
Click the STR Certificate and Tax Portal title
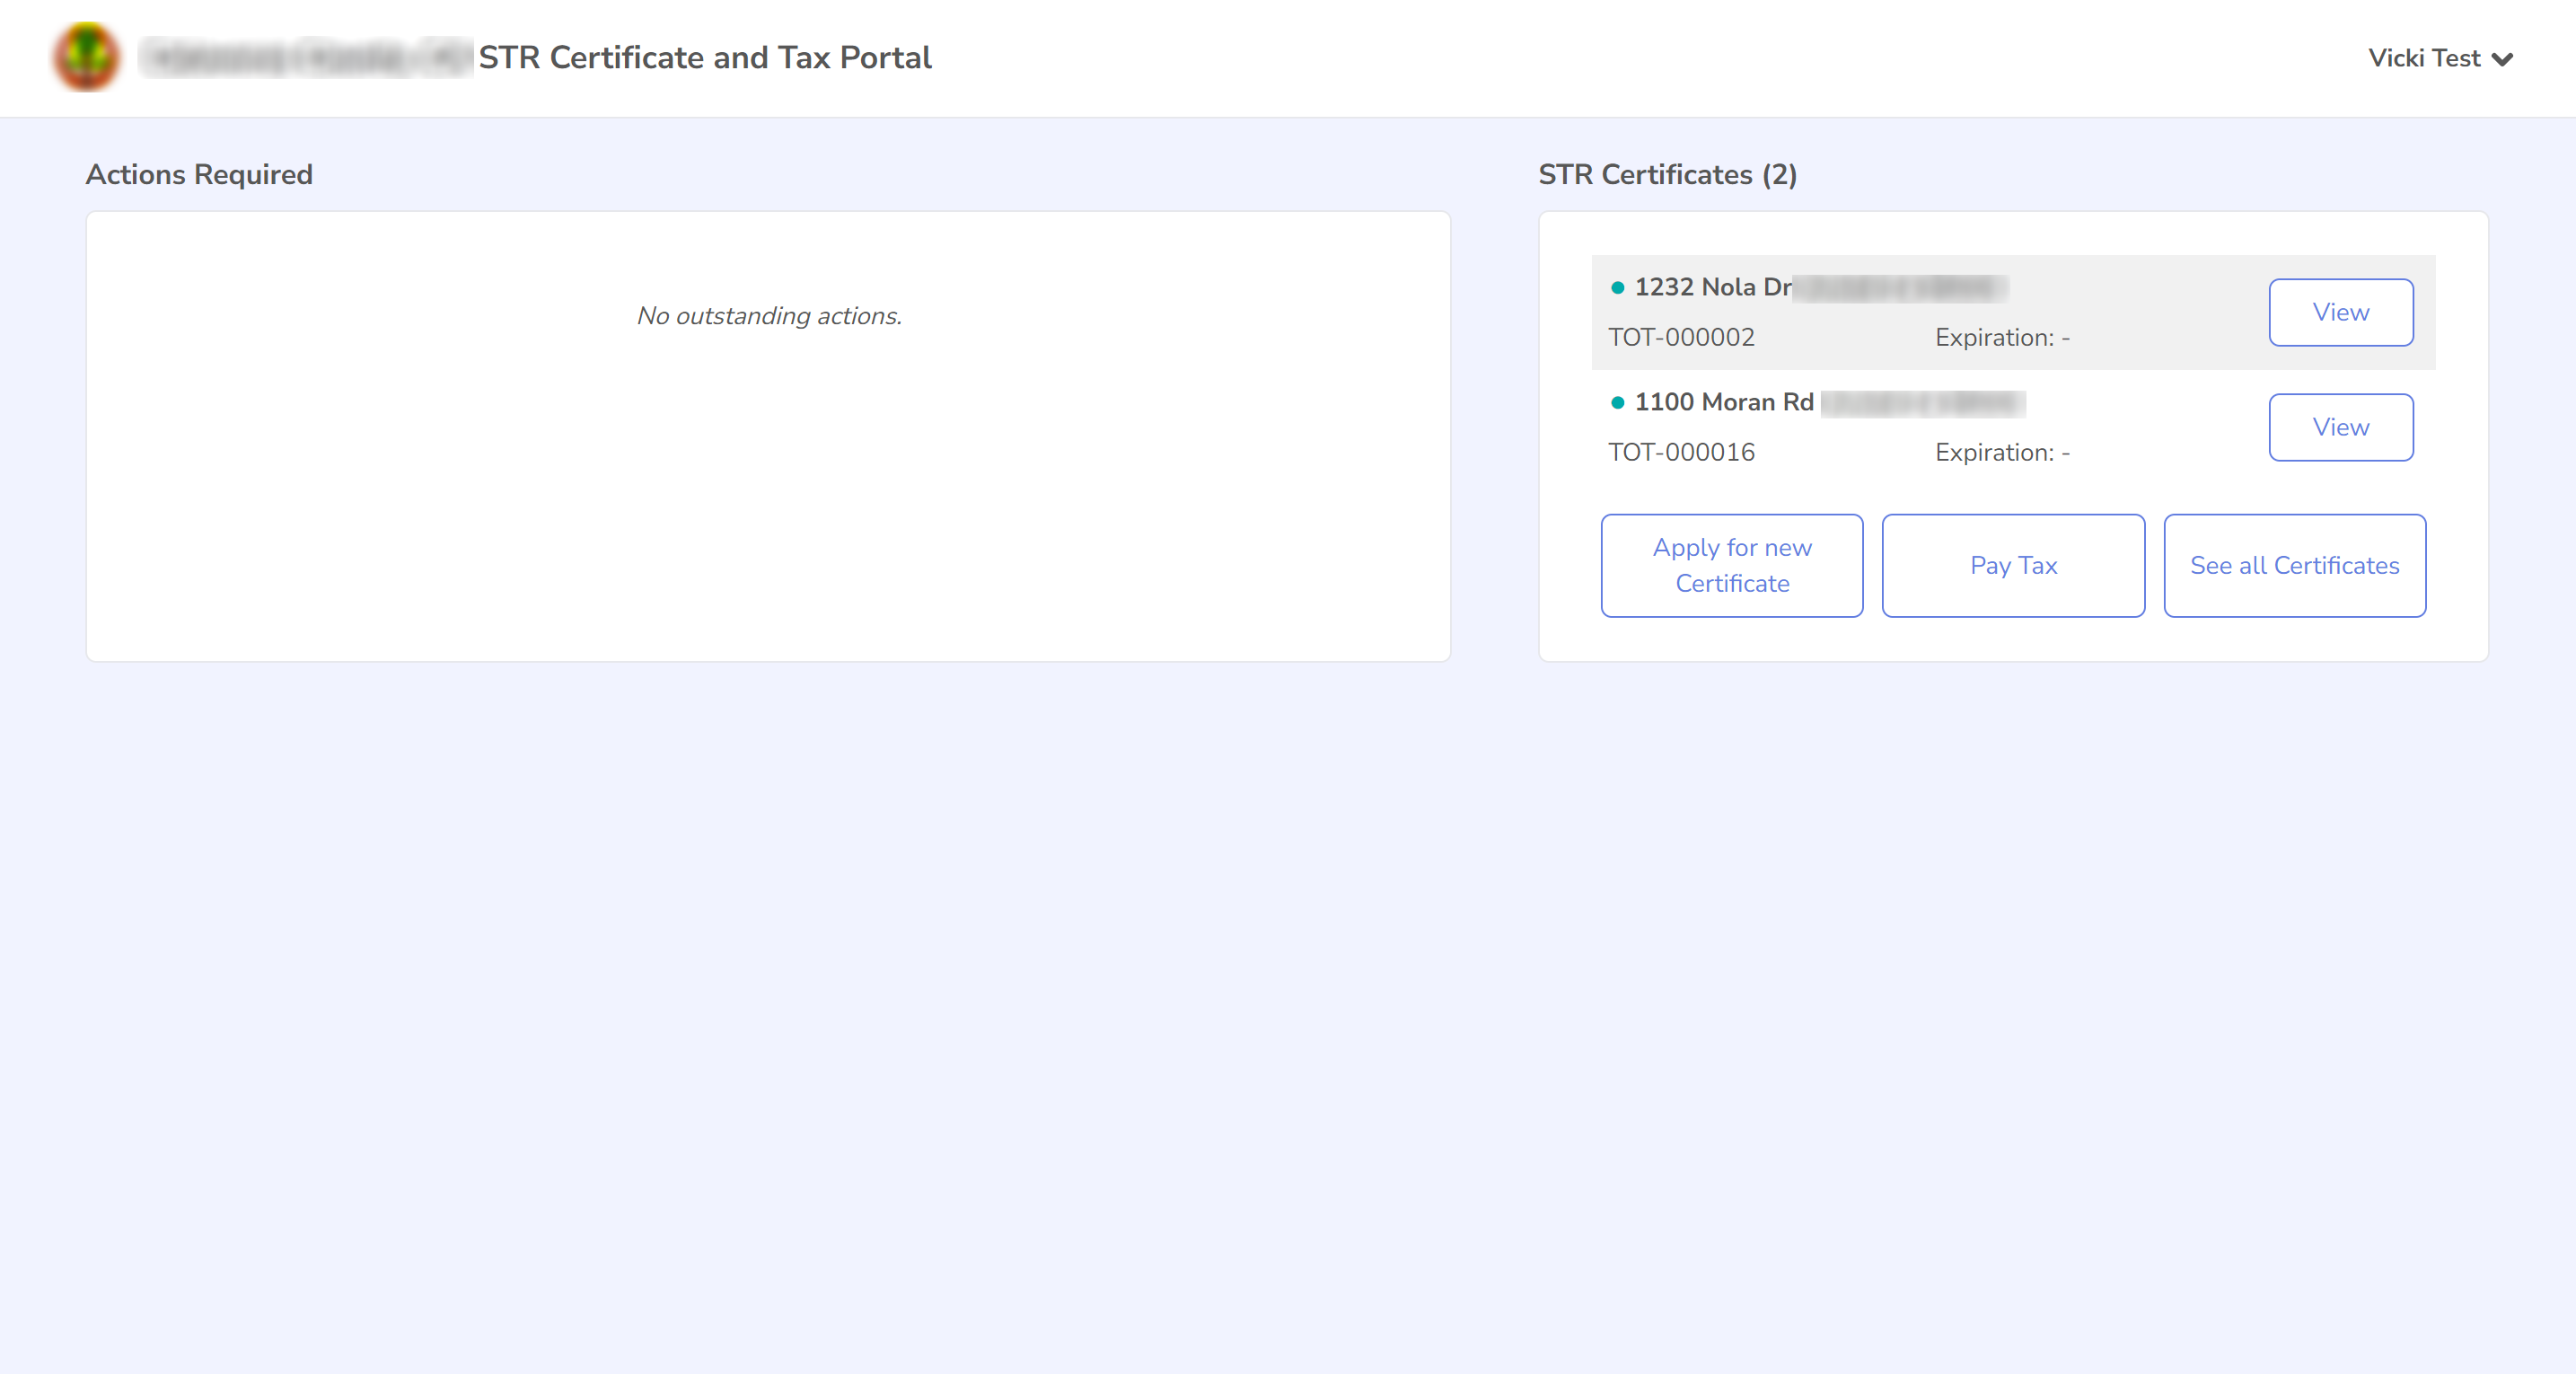coord(705,58)
